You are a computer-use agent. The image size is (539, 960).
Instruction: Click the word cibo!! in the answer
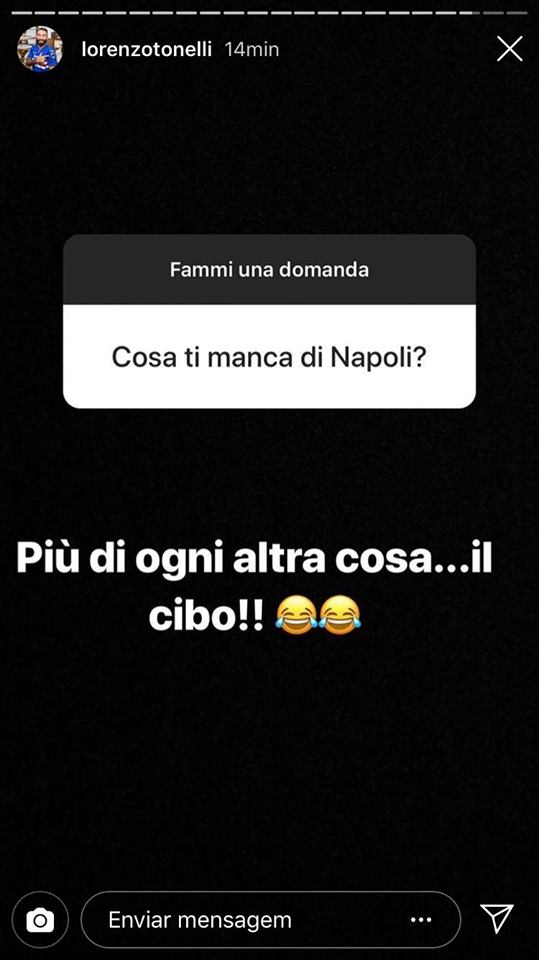coord(206,618)
